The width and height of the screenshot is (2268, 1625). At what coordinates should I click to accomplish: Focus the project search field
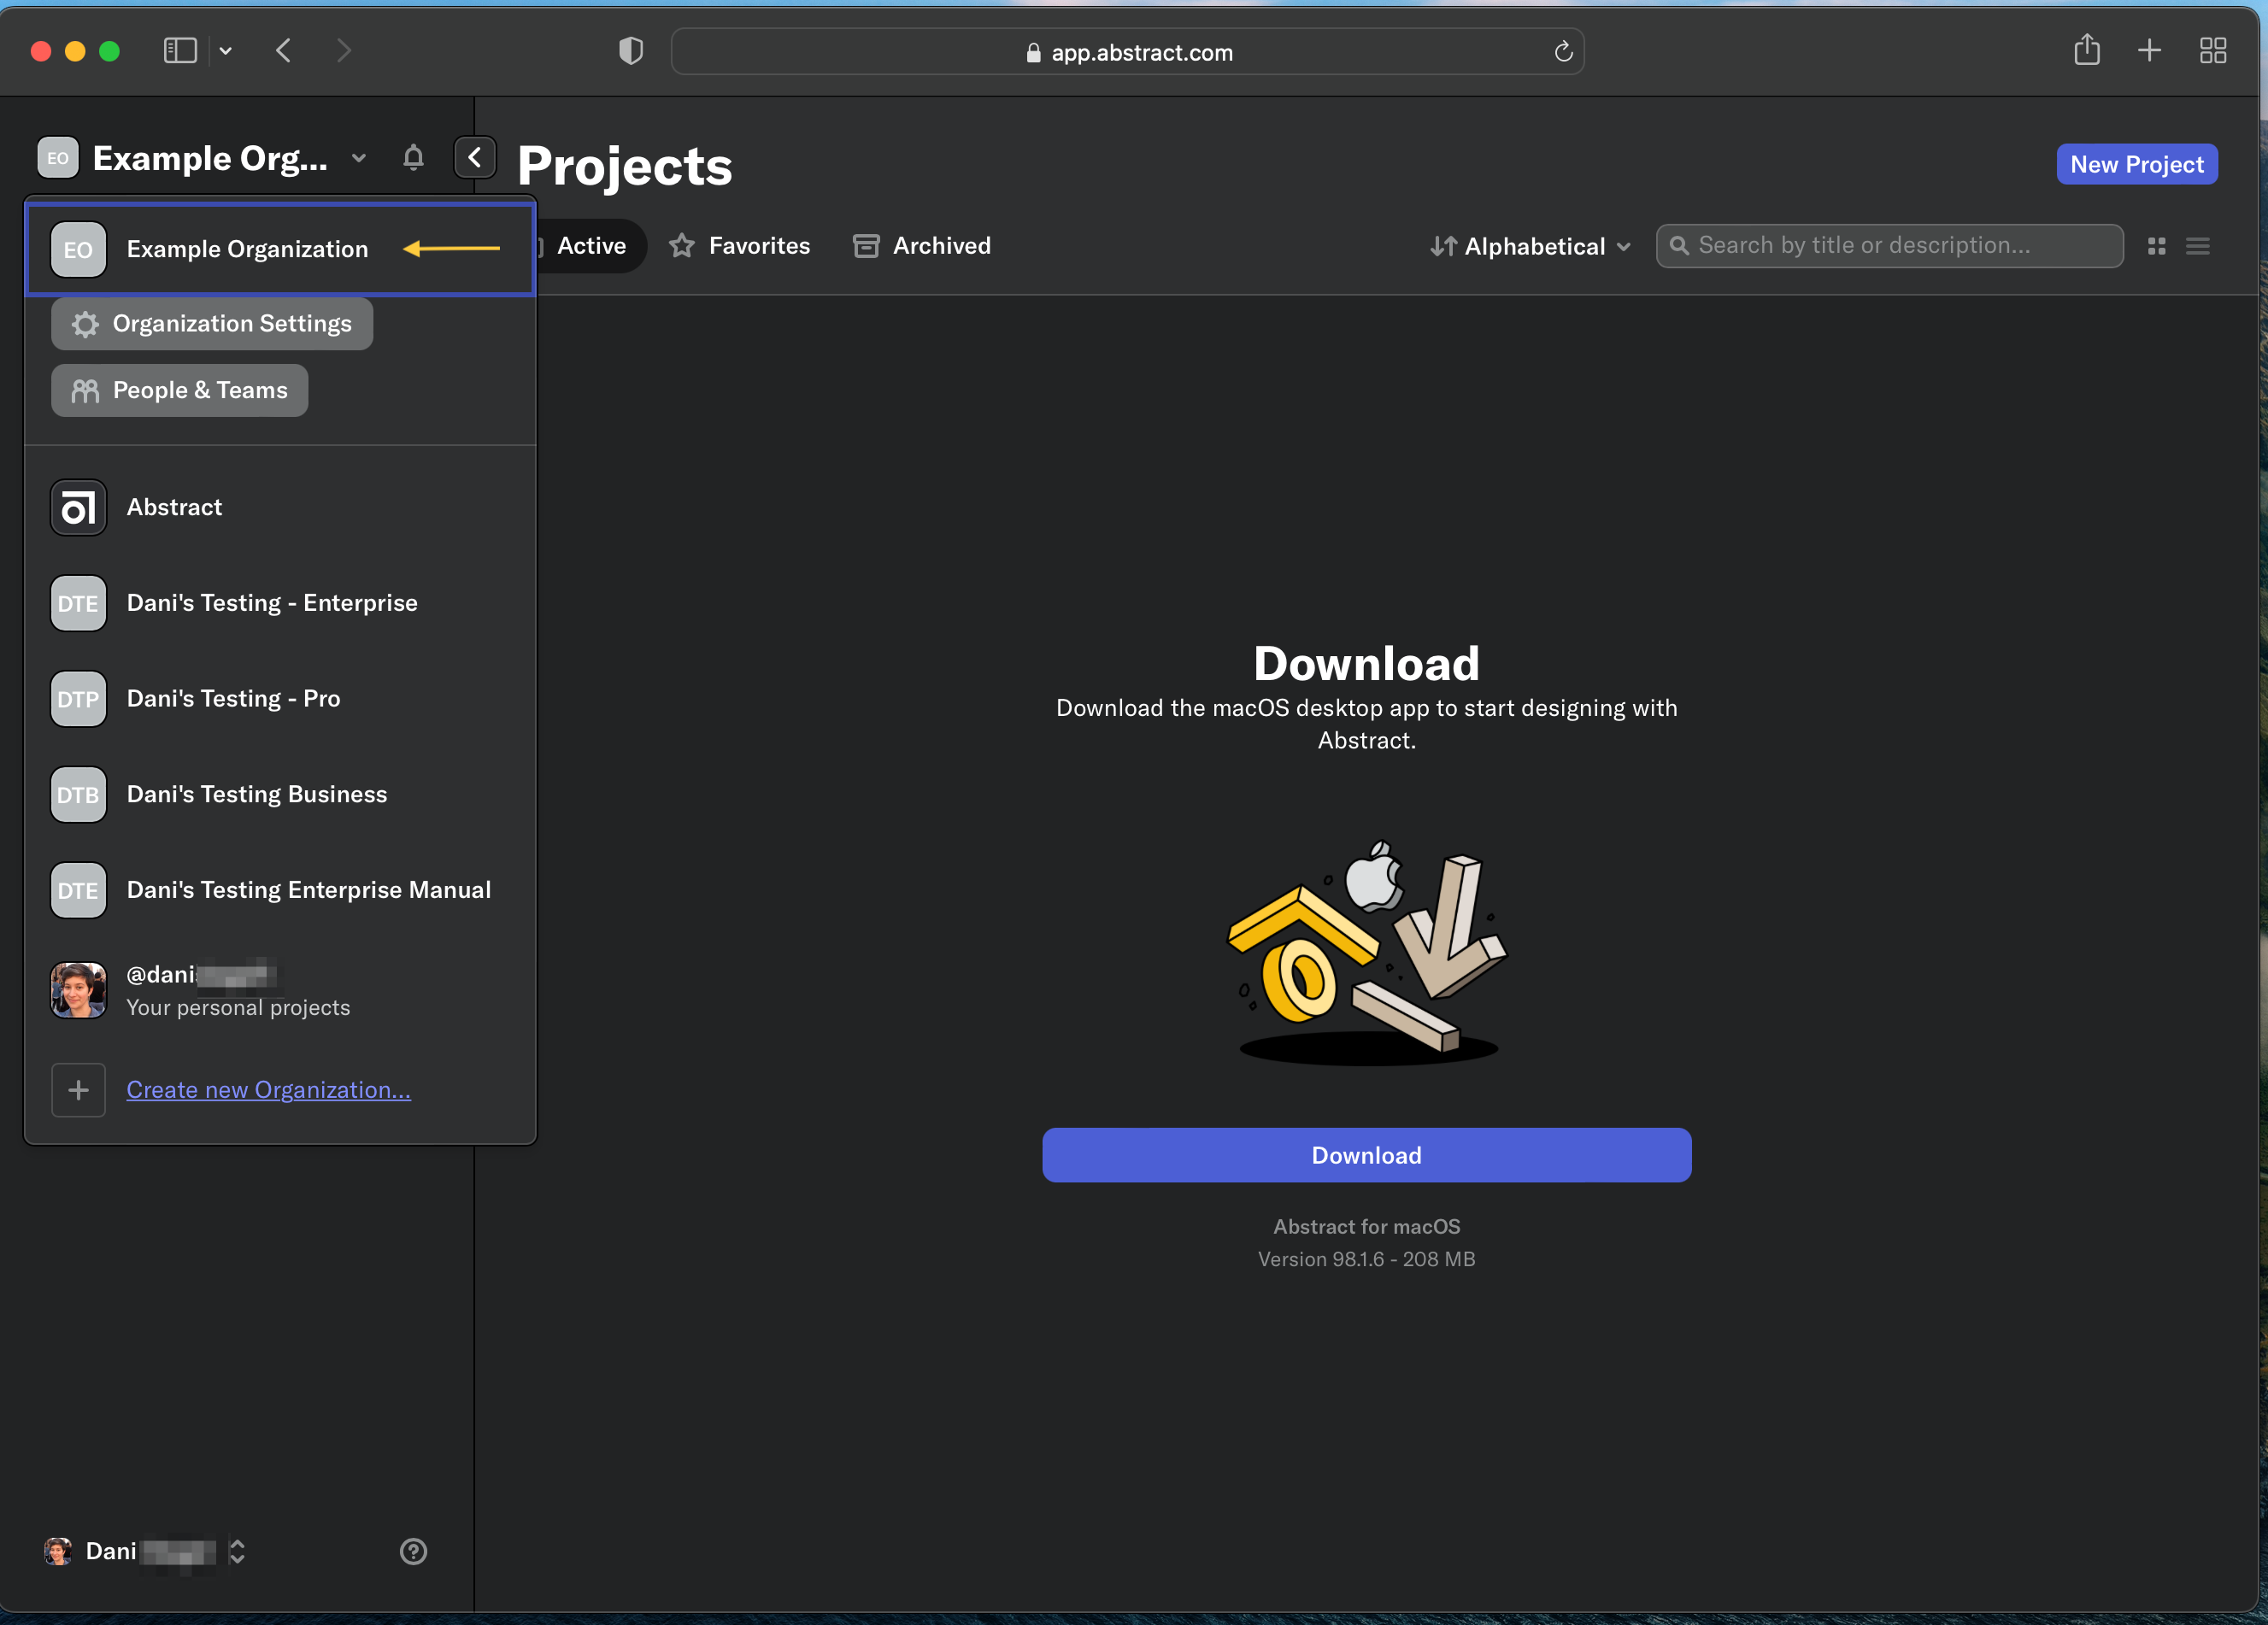tap(1889, 246)
